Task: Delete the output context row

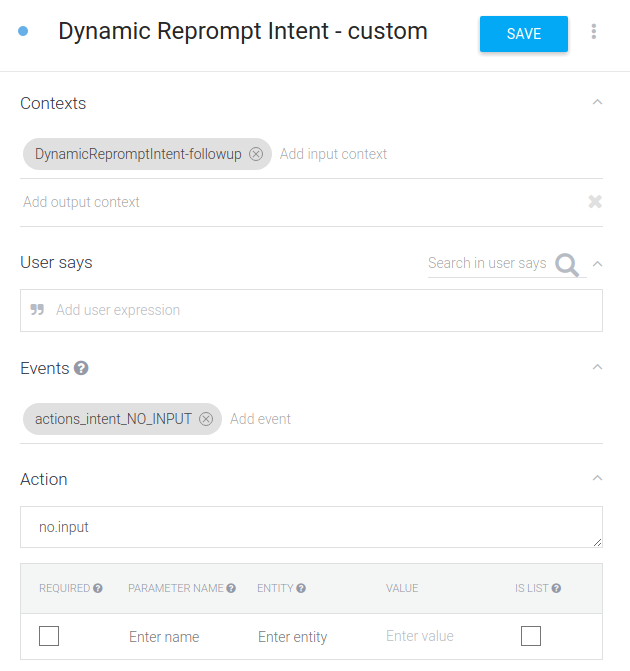Action: [595, 202]
